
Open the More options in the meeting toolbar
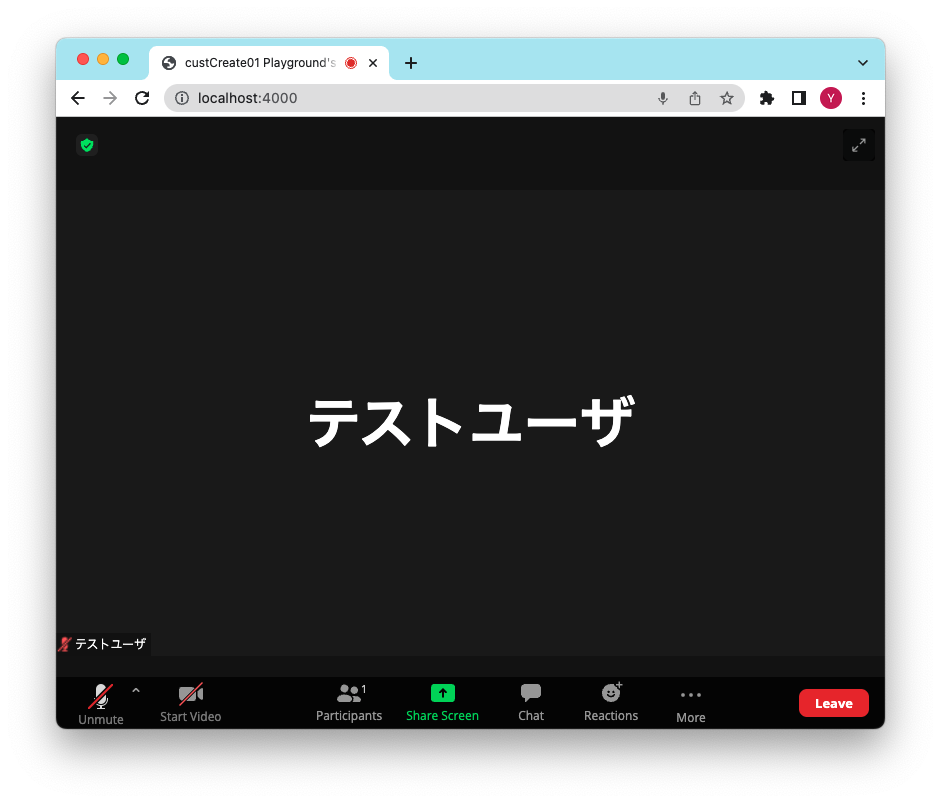[x=690, y=702]
